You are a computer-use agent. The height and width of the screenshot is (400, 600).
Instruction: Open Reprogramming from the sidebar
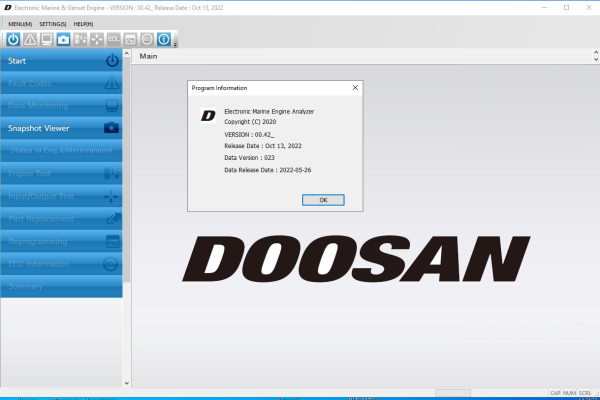click(61, 241)
